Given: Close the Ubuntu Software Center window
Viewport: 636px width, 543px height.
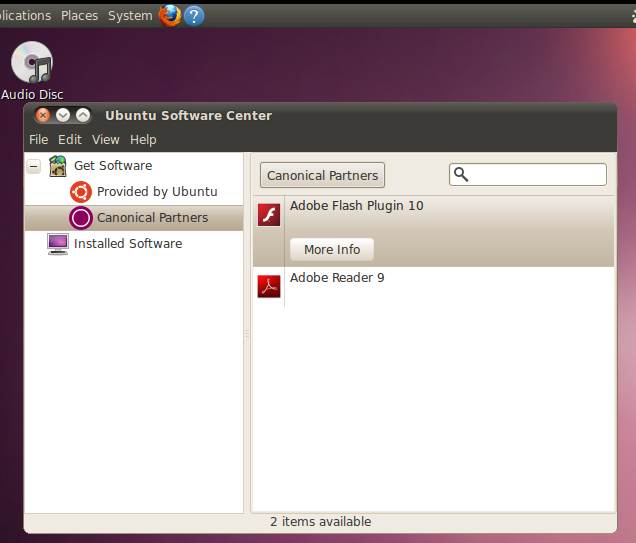Looking at the screenshot, I should pyautogui.click(x=43, y=116).
